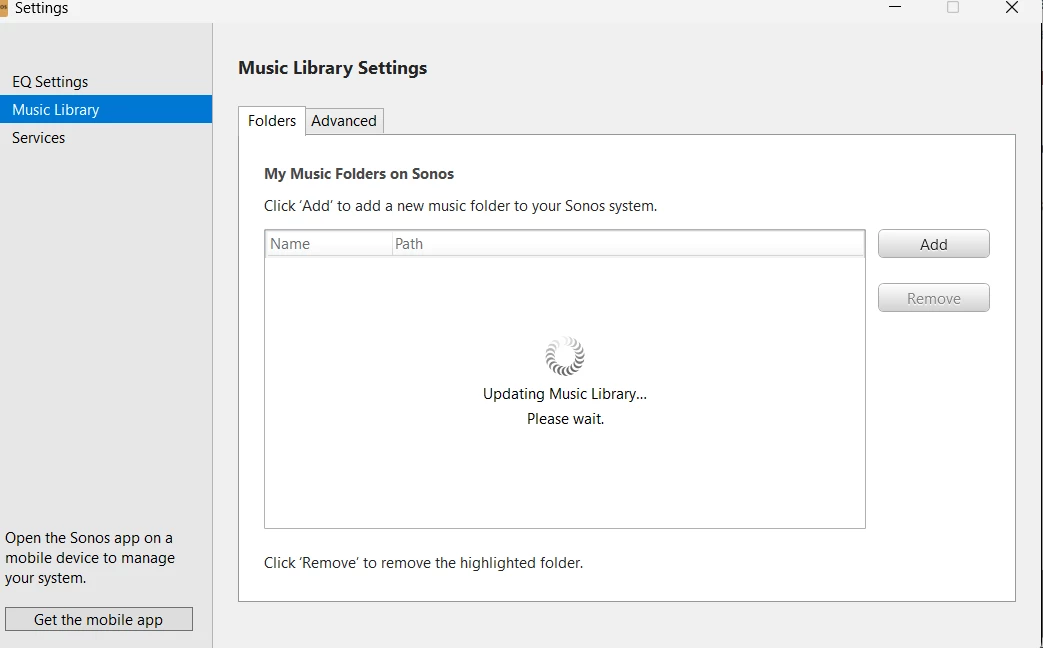Click Get the mobile app button

(x=98, y=619)
